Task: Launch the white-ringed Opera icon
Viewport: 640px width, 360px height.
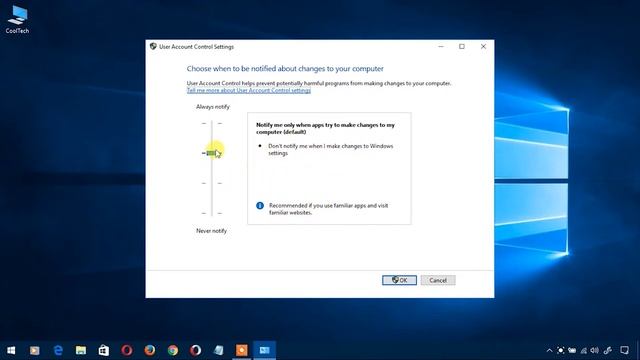Action: 196,350
